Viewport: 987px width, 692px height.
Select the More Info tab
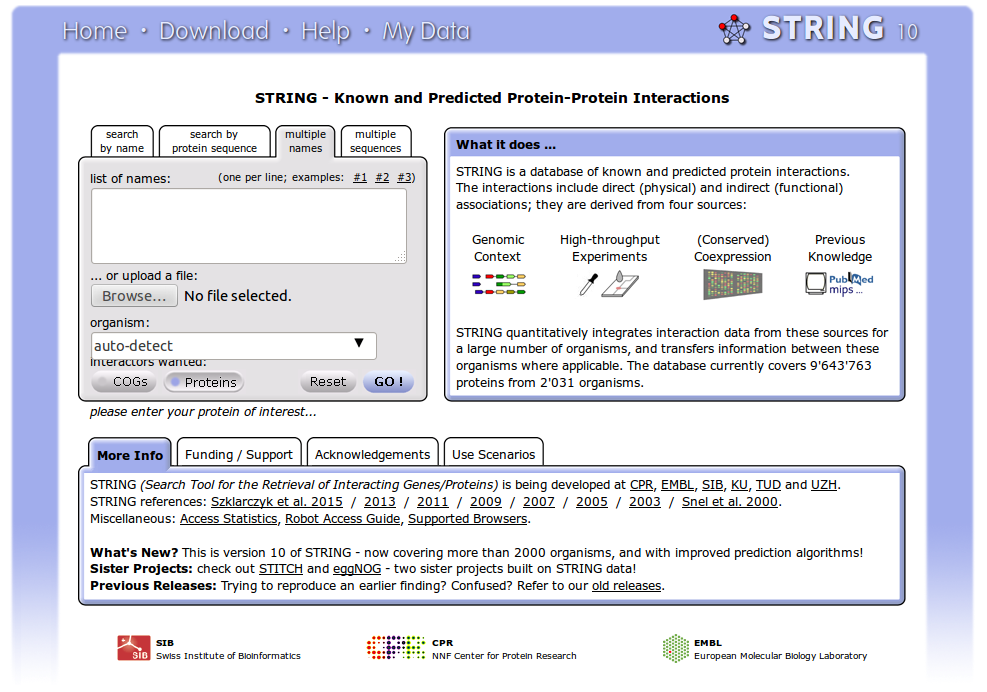click(130, 455)
